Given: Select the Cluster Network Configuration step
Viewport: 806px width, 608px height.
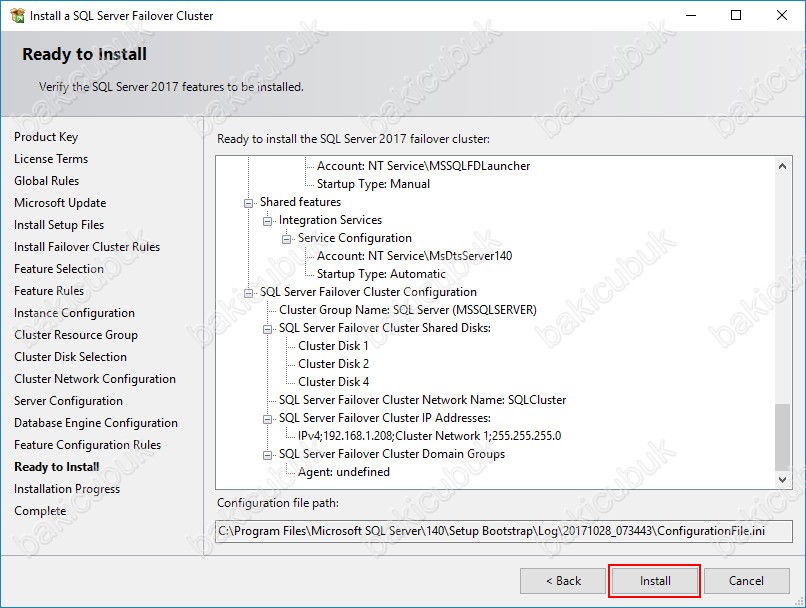Looking at the screenshot, I should click(95, 379).
